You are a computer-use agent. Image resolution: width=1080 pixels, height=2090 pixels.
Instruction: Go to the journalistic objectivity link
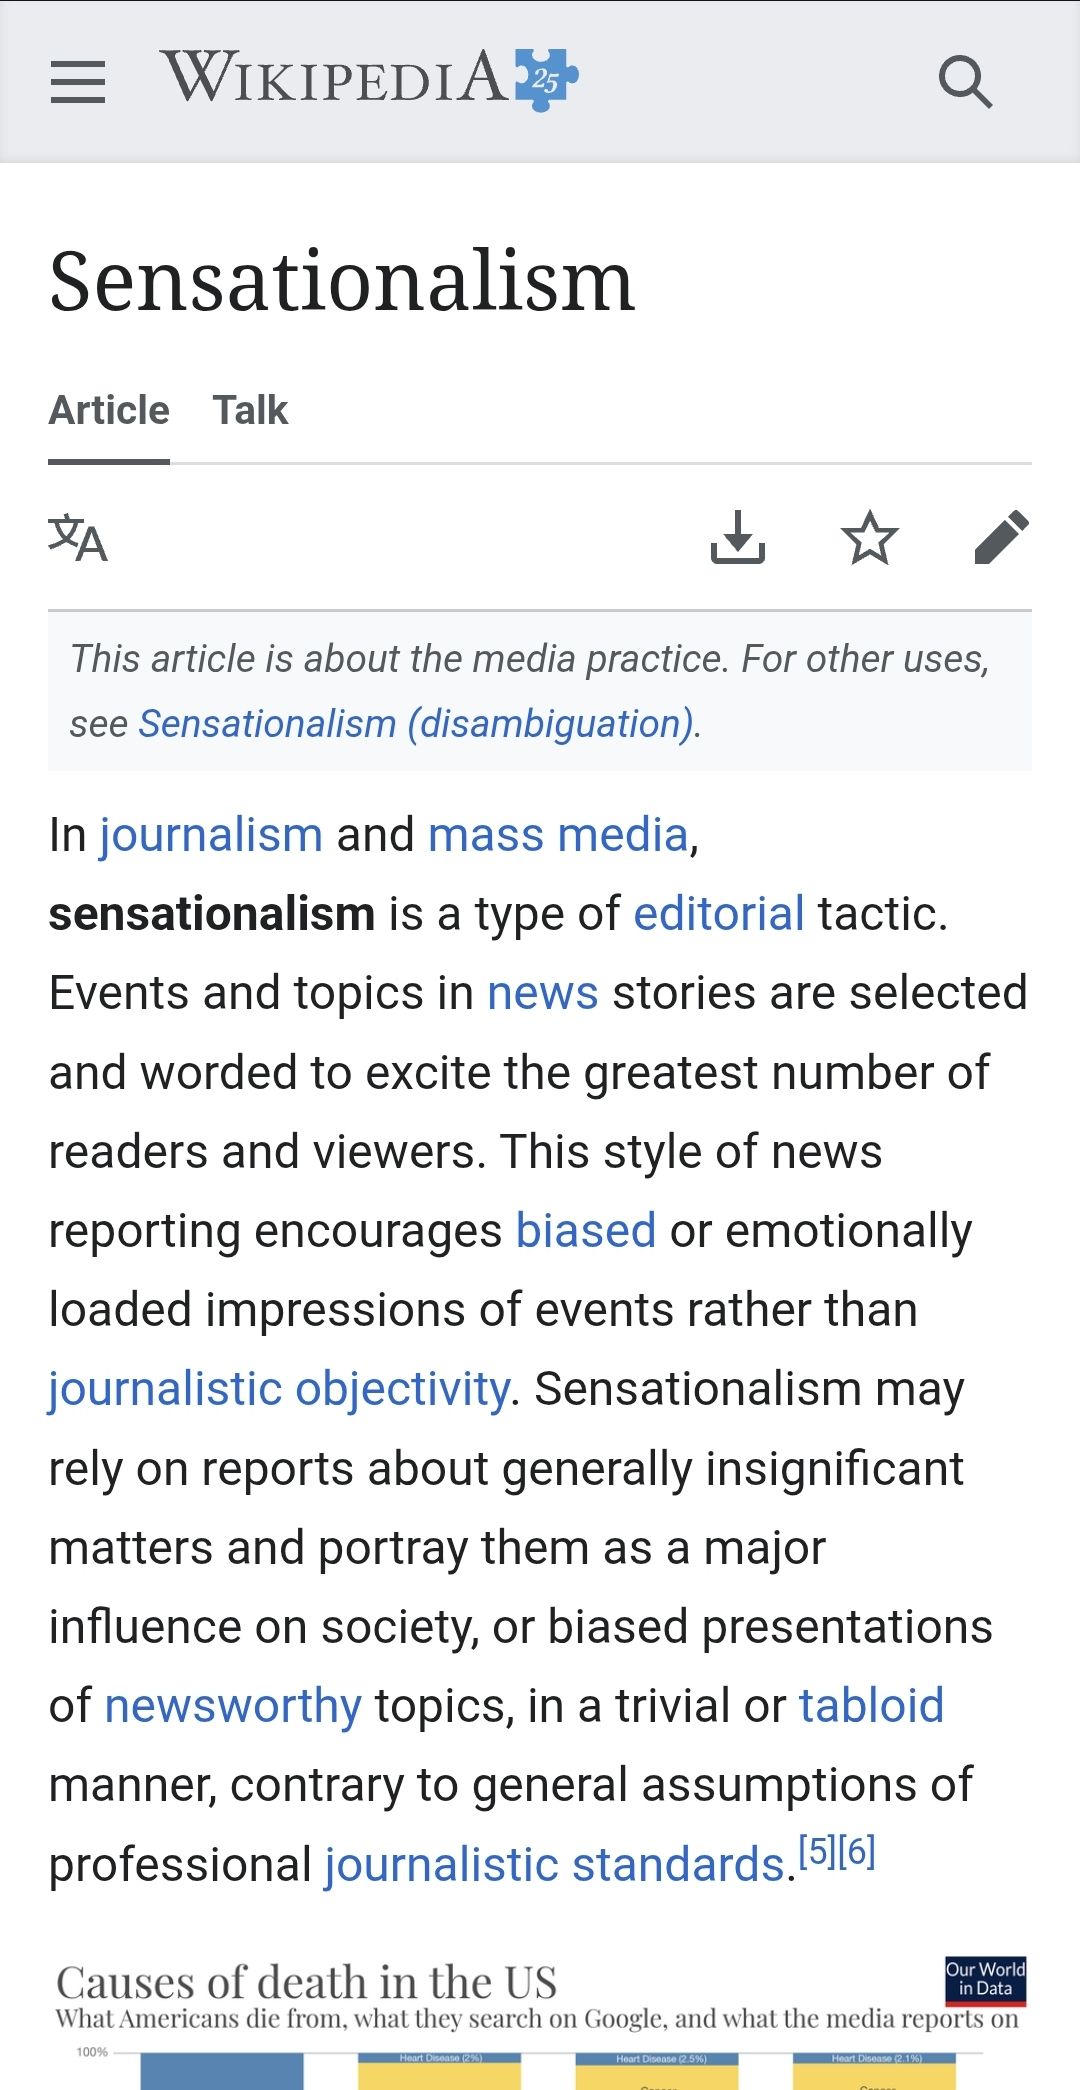coord(278,1389)
